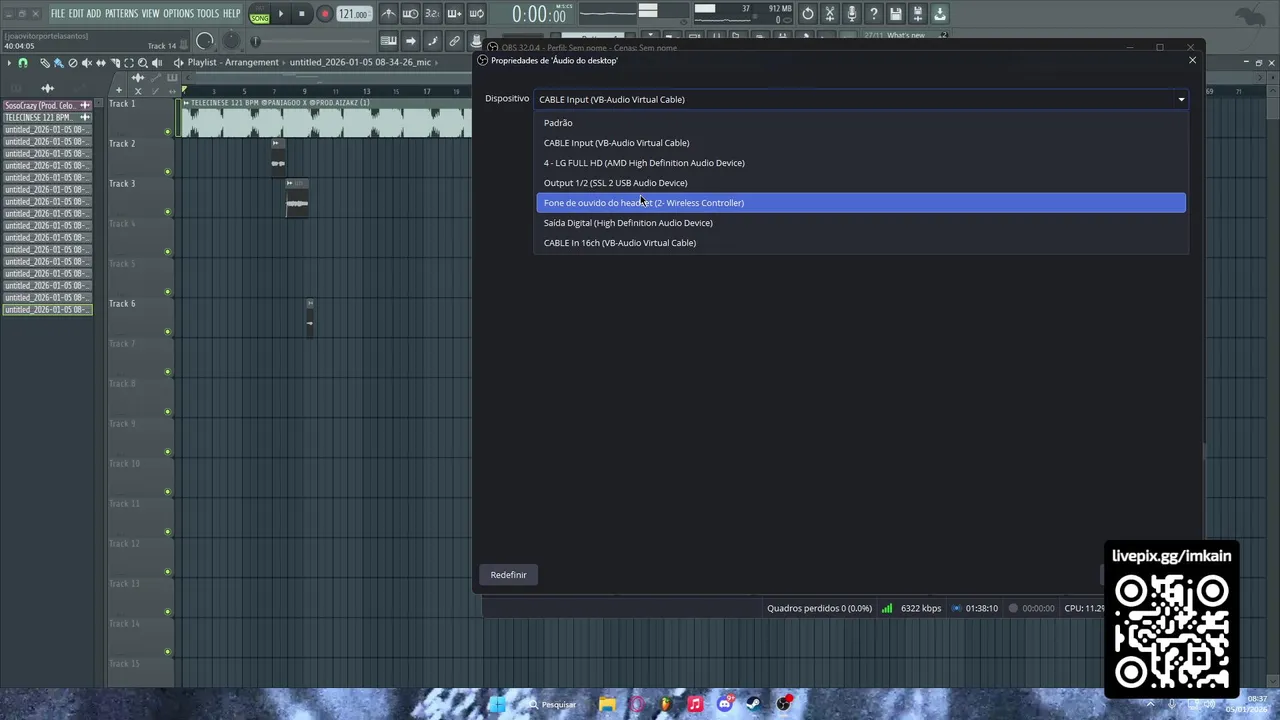Click the Track 14 hint label
1280x720 pixels.
(x=161, y=46)
